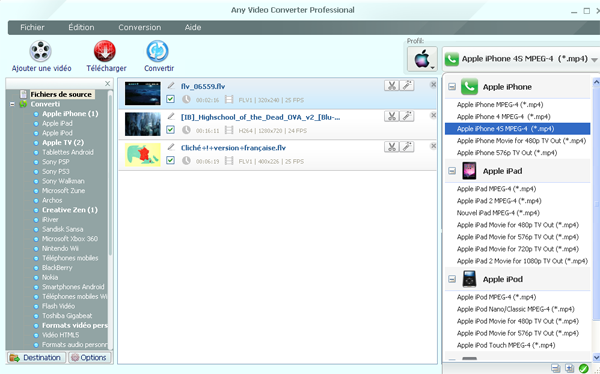Click scissors clip icon for flv_06559.flv
Image resolution: width=600 pixels, height=374 pixels.
coord(391,86)
